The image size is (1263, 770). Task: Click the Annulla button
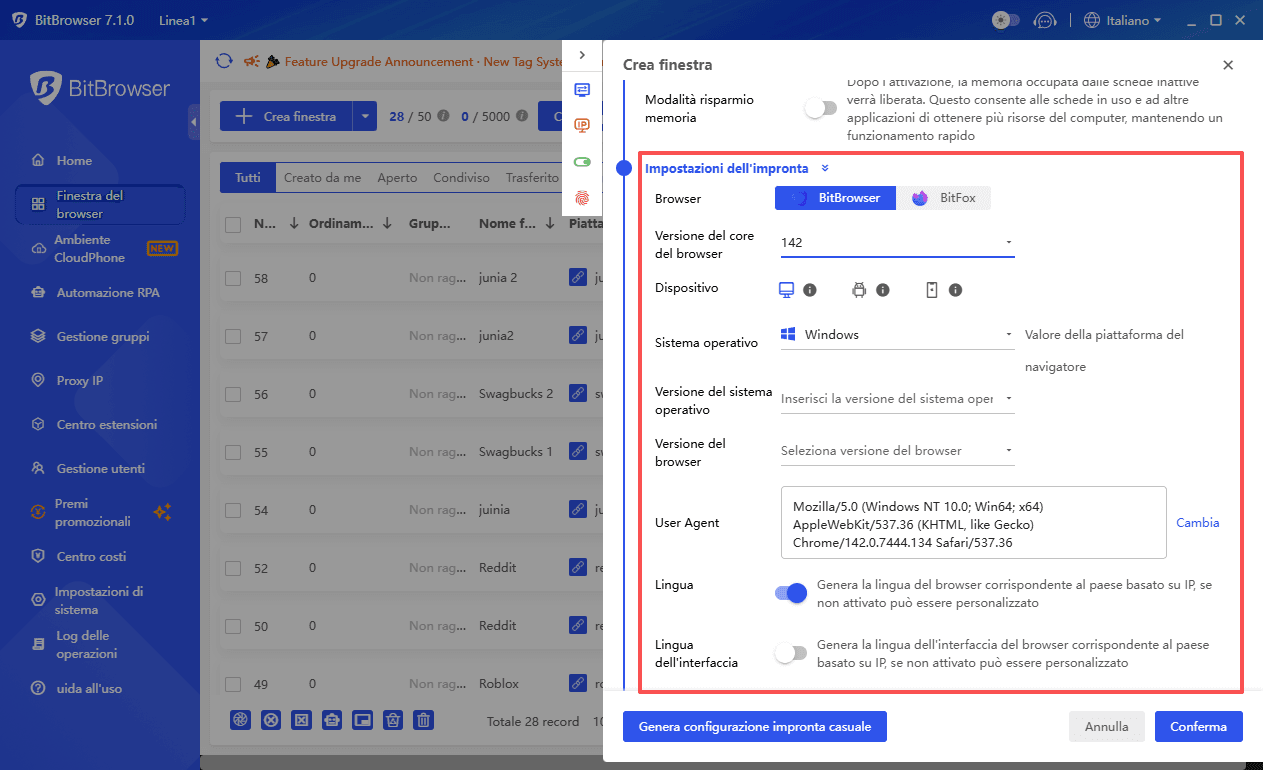(1107, 727)
